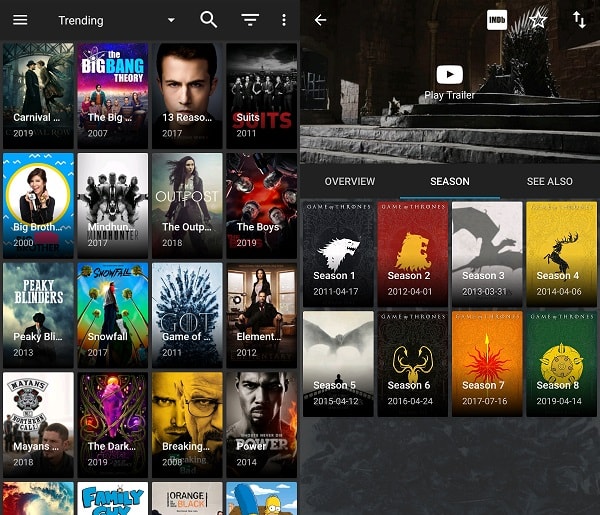Play the trailer video button
The height and width of the screenshot is (515, 600).
click(x=449, y=75)
